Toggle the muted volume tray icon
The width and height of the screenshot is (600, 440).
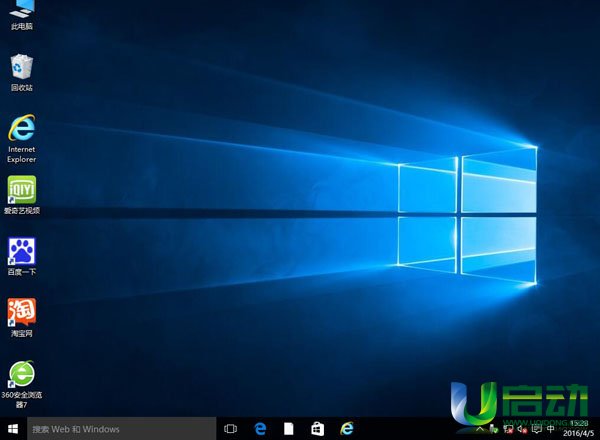(522, 429)
